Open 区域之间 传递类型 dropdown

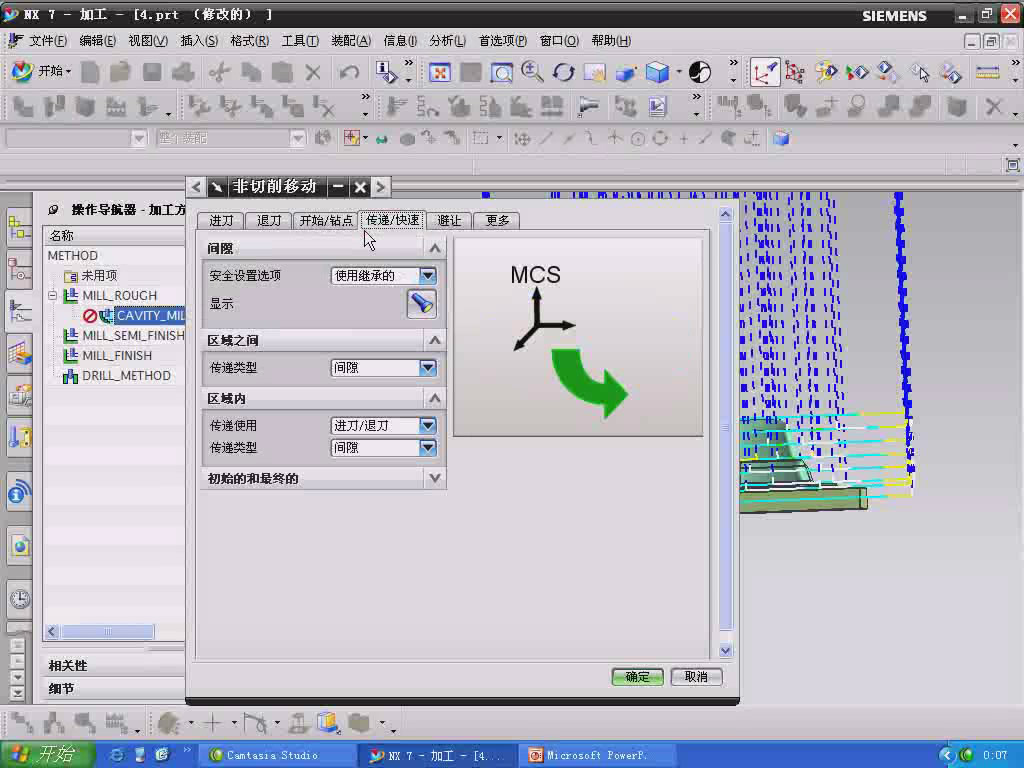(x=383, y=368)
